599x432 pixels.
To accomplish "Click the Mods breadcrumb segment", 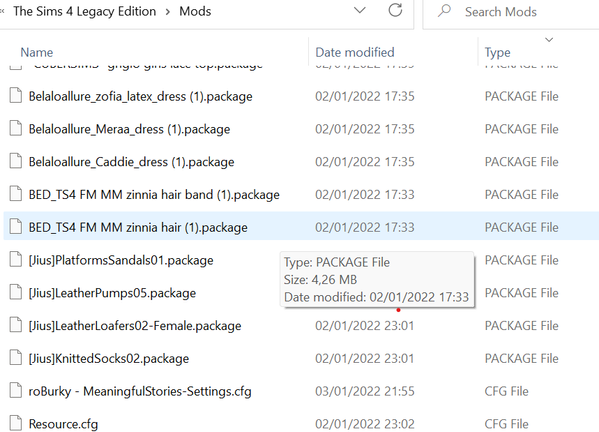I will click(195, 11).
